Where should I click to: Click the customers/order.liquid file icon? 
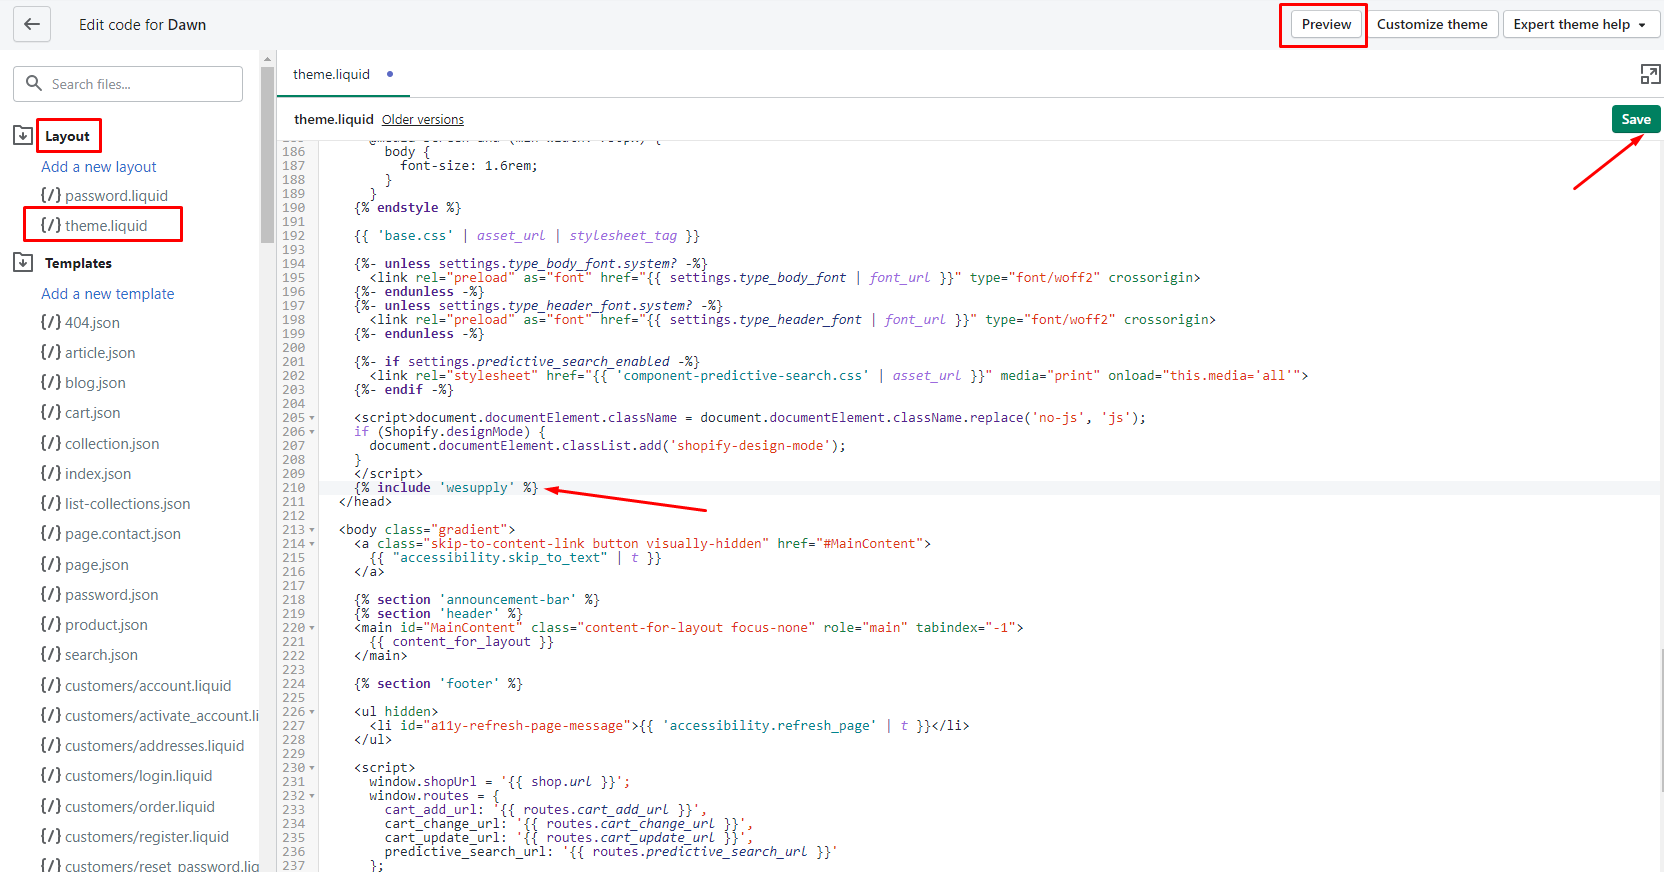(x=51, y=806)
